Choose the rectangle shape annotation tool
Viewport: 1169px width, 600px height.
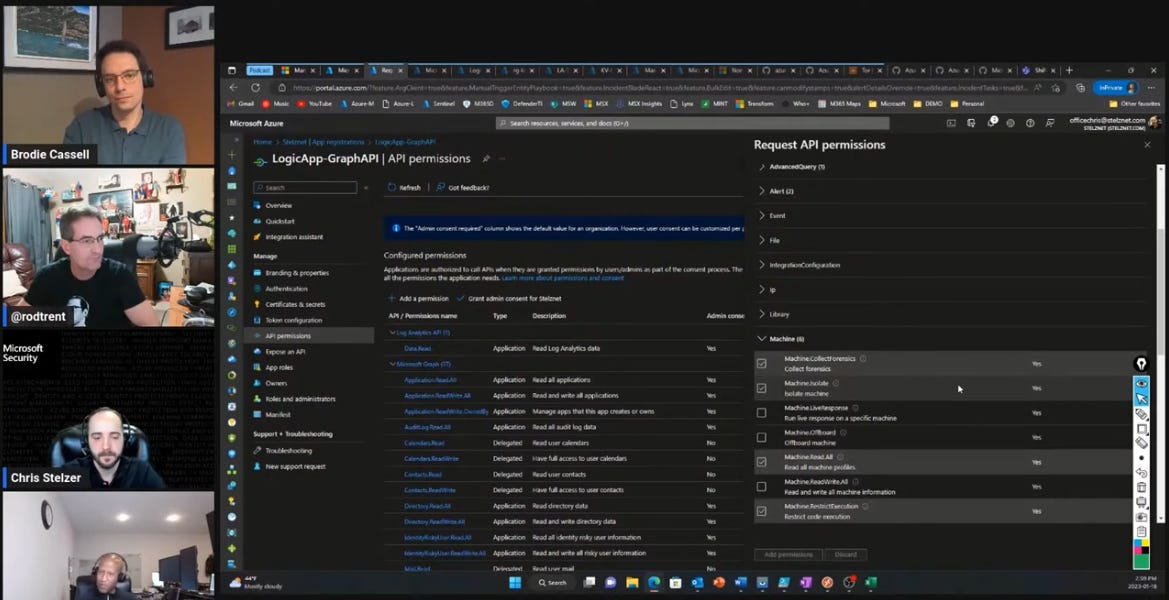tap(1141, 429)
